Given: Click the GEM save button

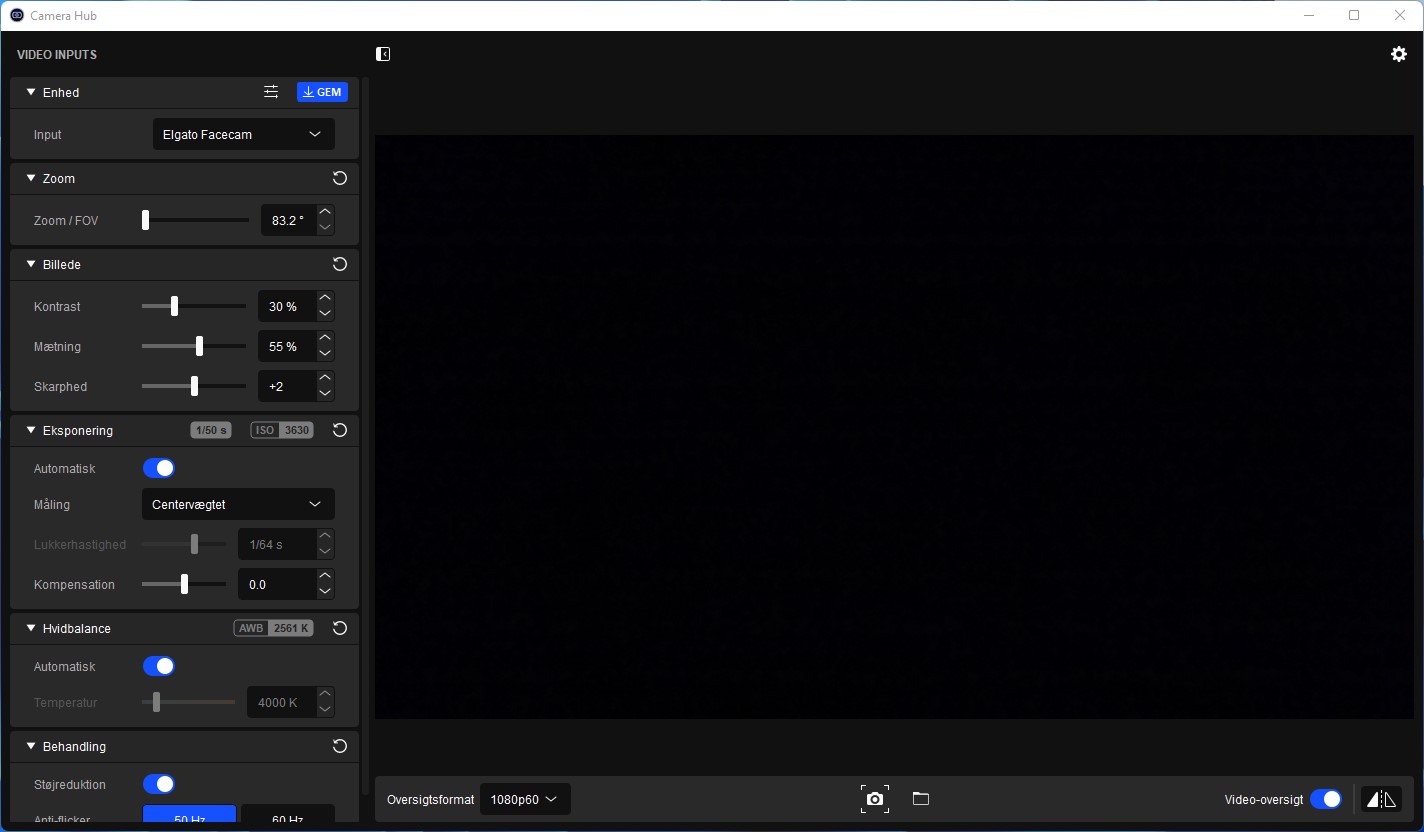Looking at the screenshot, I should (x=322, y=92).
